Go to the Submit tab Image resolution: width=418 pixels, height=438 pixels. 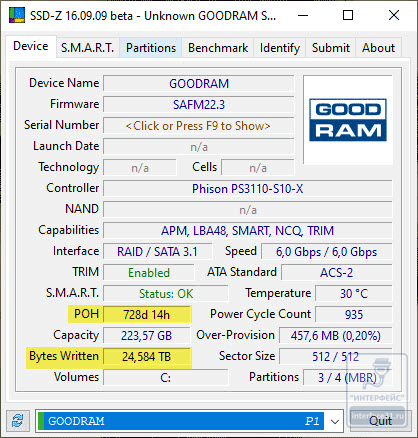[331, 48]
